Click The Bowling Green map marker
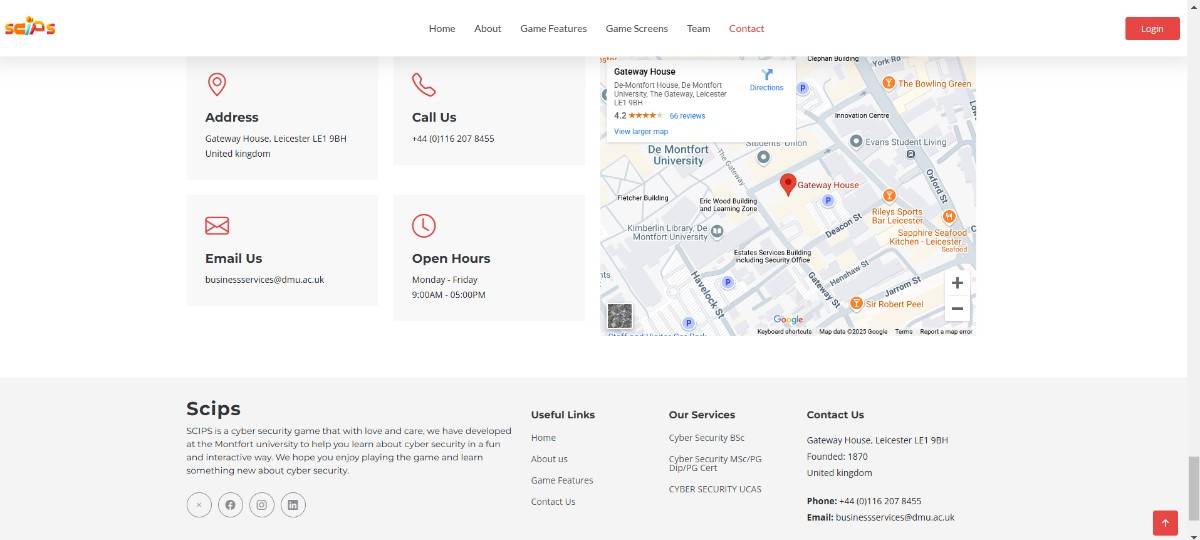The image size is (1200, 540). point(889,84)
